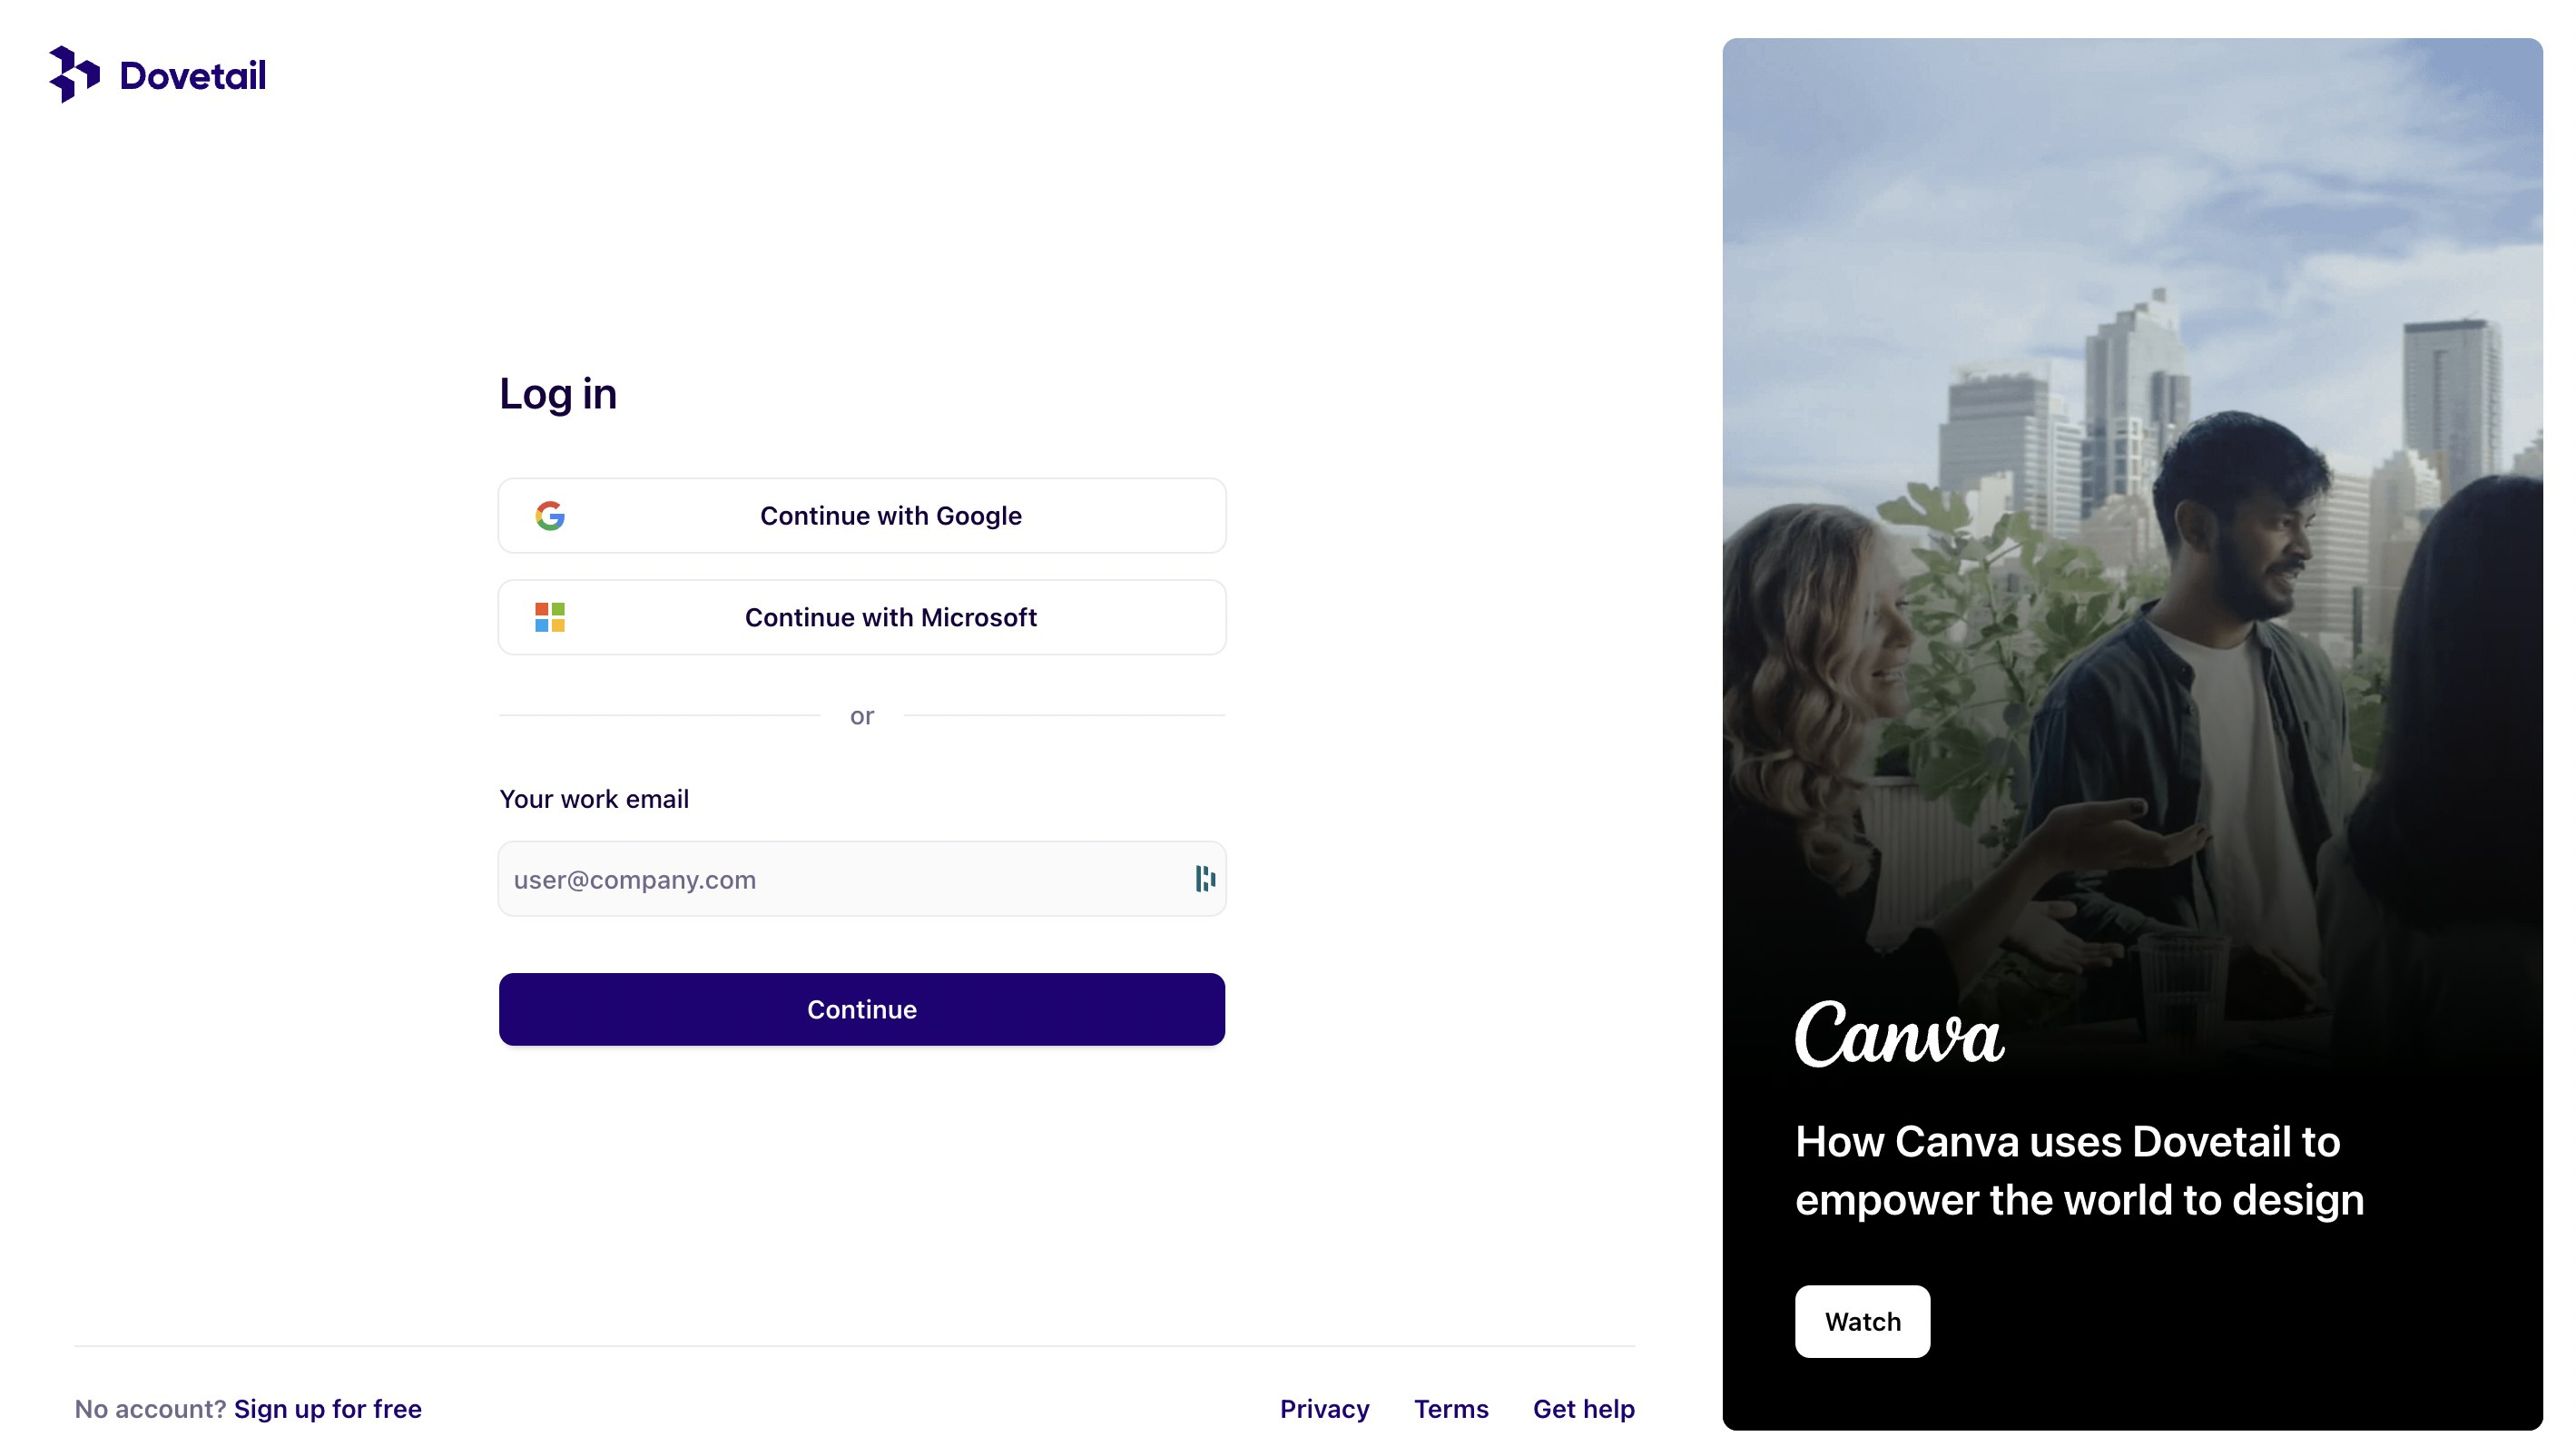Open Dashlane via the email field icon

[x=1204, y=878]
